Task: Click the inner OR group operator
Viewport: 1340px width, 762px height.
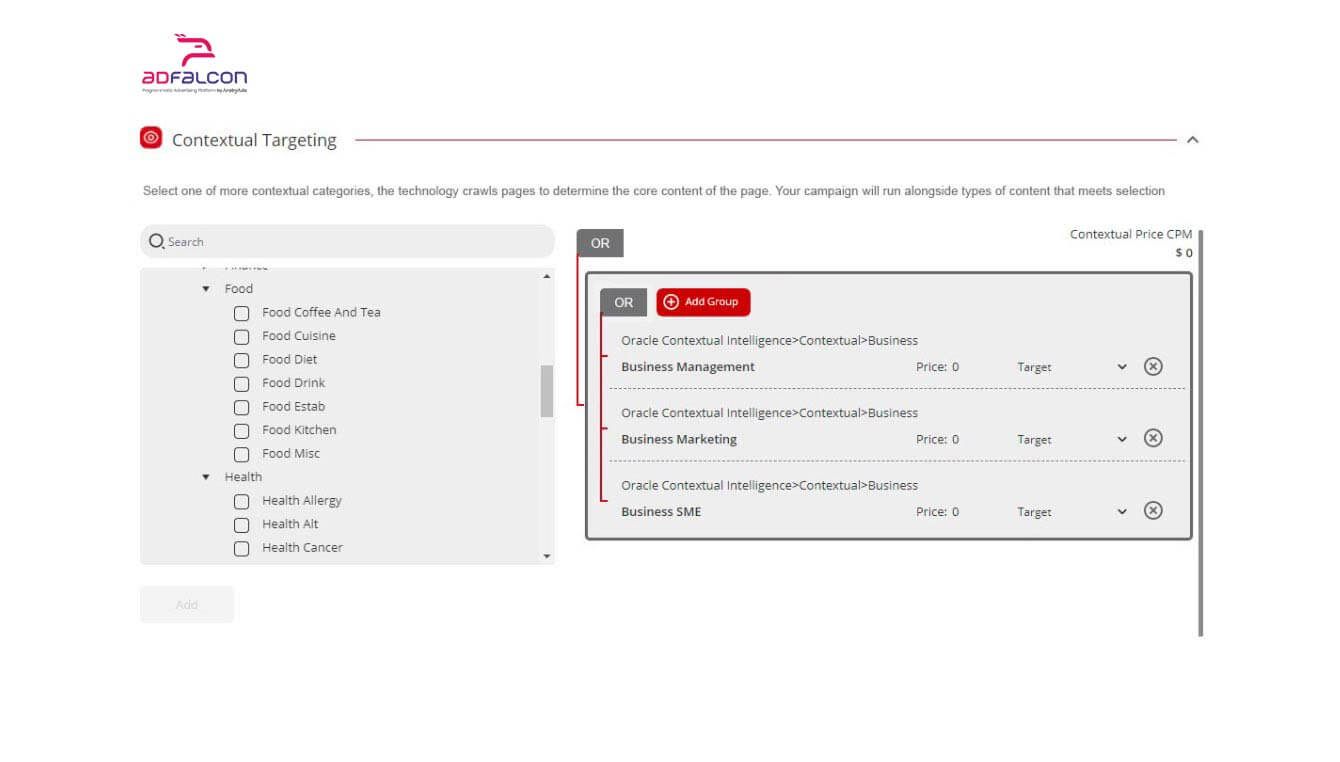Action: [x=623, y=302]
